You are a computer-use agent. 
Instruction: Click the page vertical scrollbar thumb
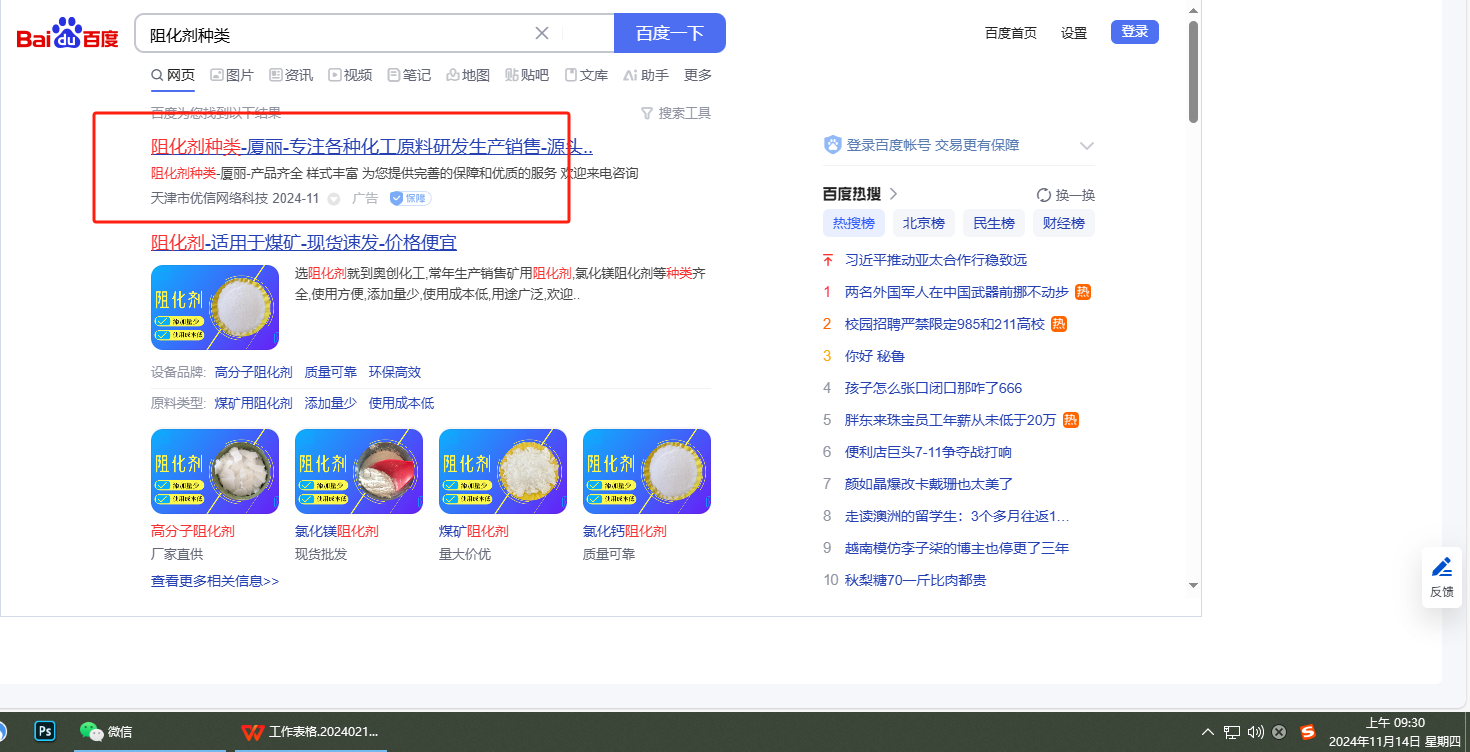(1192, 70)
